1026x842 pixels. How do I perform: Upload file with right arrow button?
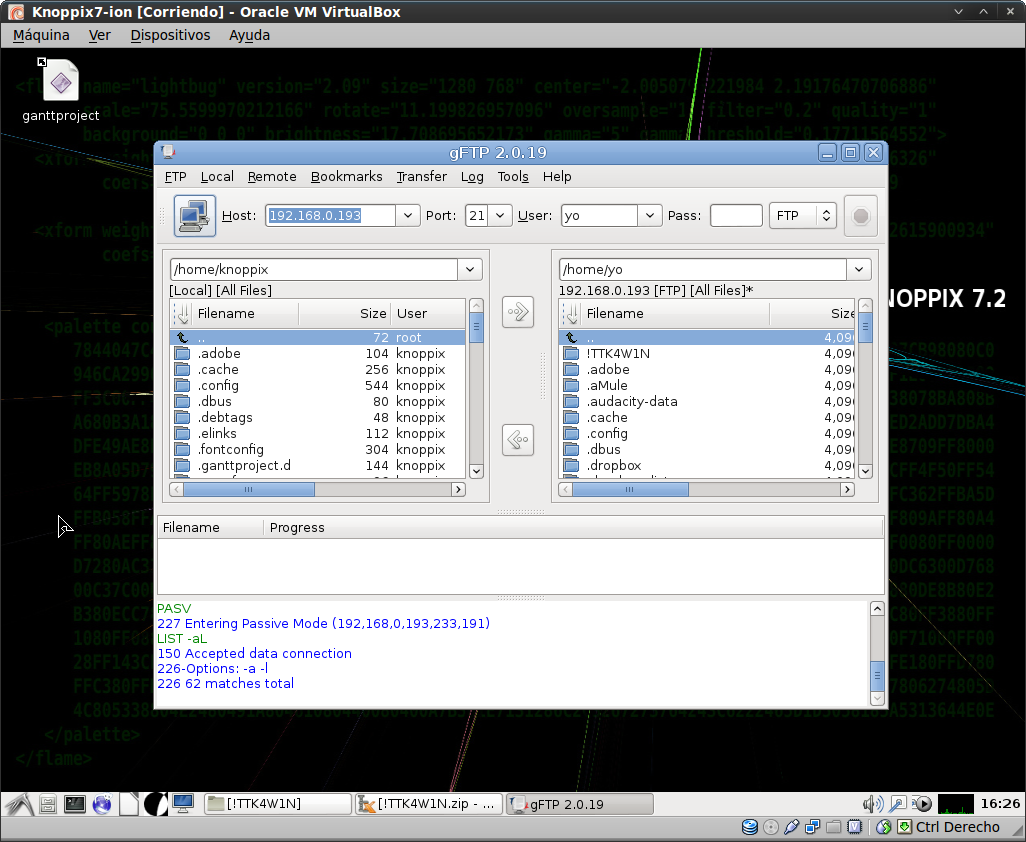coord(517,312)
